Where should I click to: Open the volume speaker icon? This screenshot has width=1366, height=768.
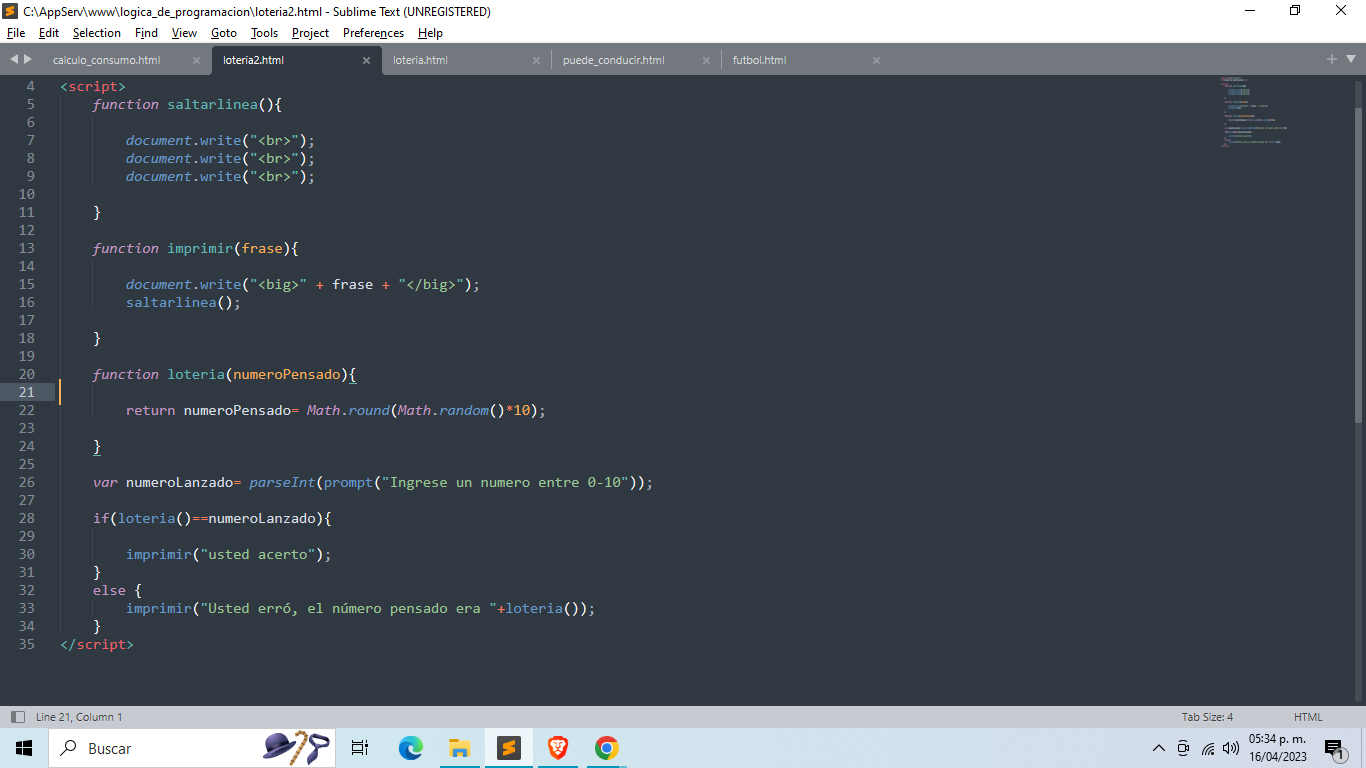point(1231,748)
